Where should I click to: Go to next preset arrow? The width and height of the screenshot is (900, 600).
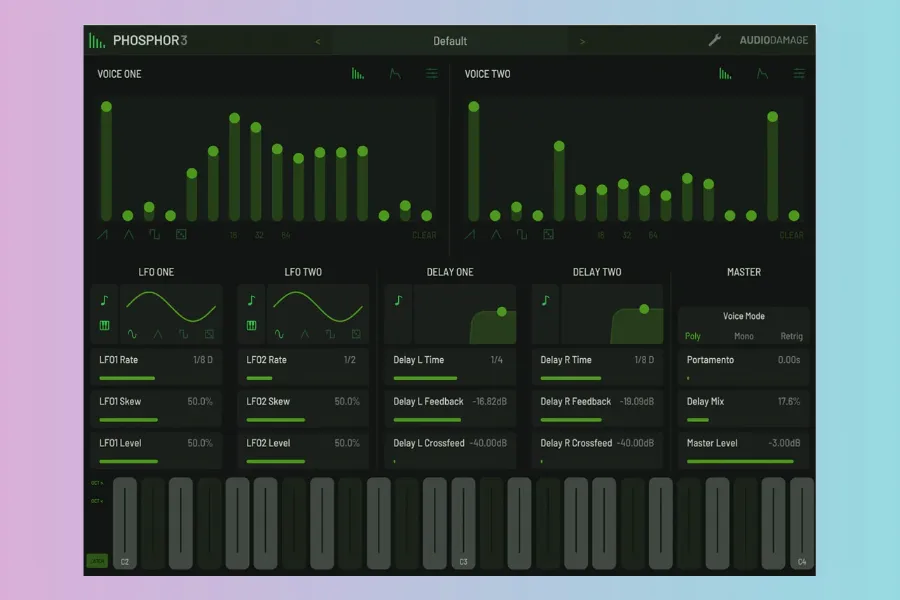point(583,42)
